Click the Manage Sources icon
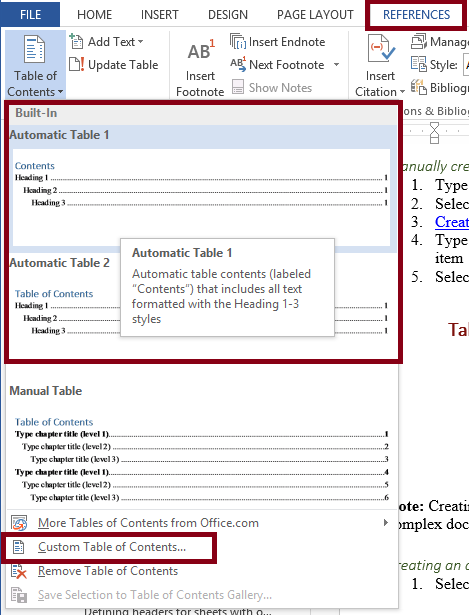This screenshot has width=469, height=615. [418, 41]
